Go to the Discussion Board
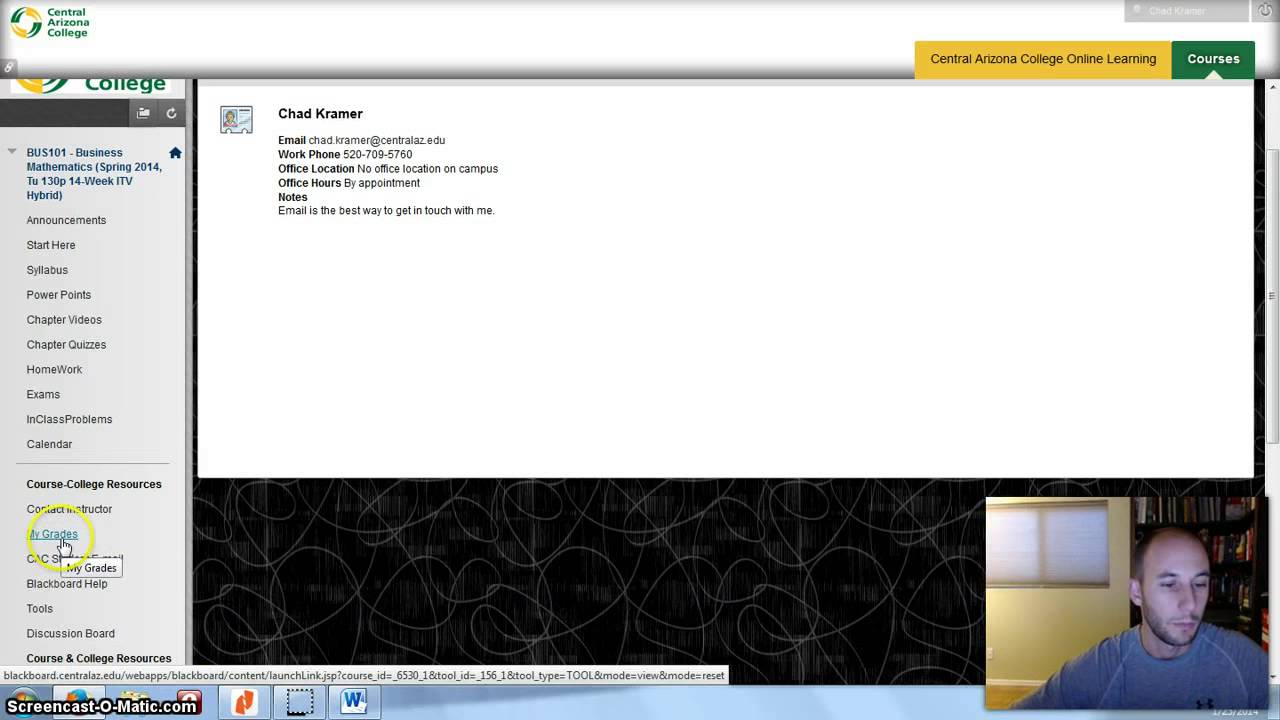This screenshot has height=720, width=1280. point(71,634)
